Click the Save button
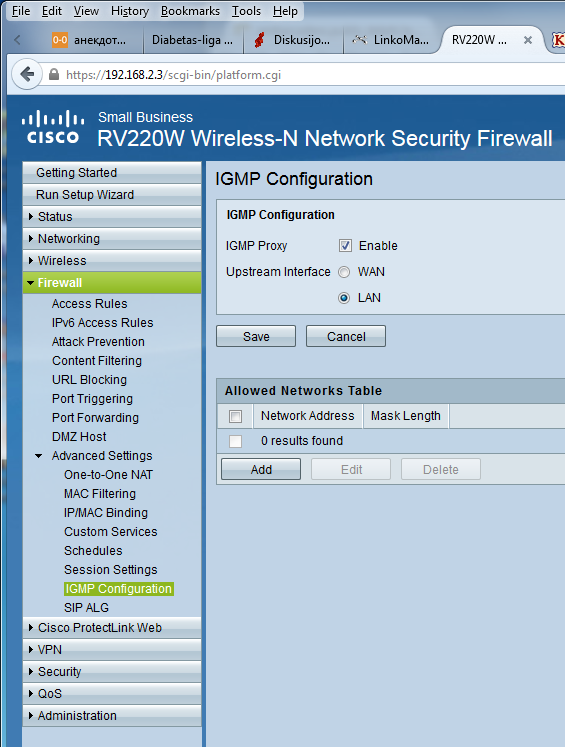565x747 pixels. pos(256,336)
